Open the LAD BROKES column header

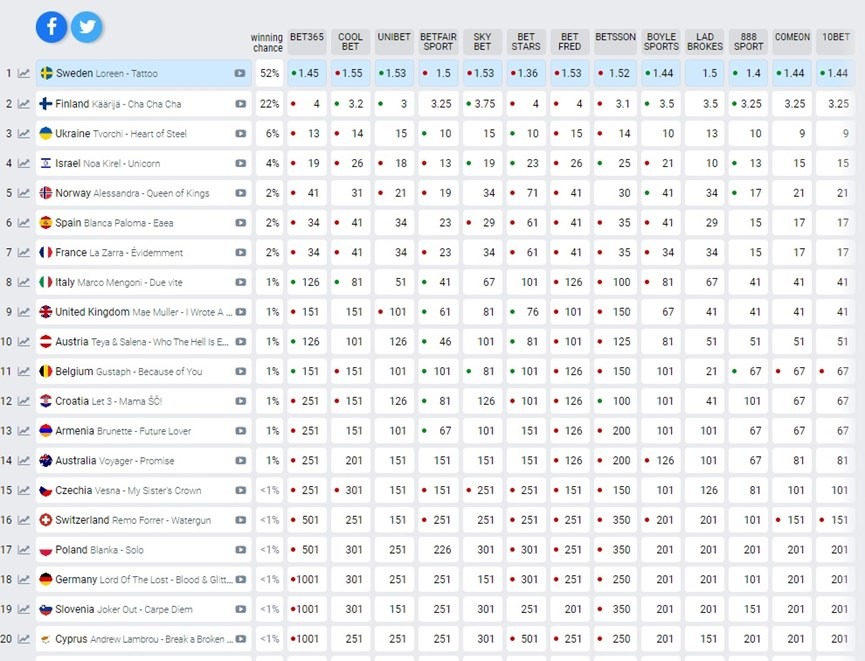[704, 41]
